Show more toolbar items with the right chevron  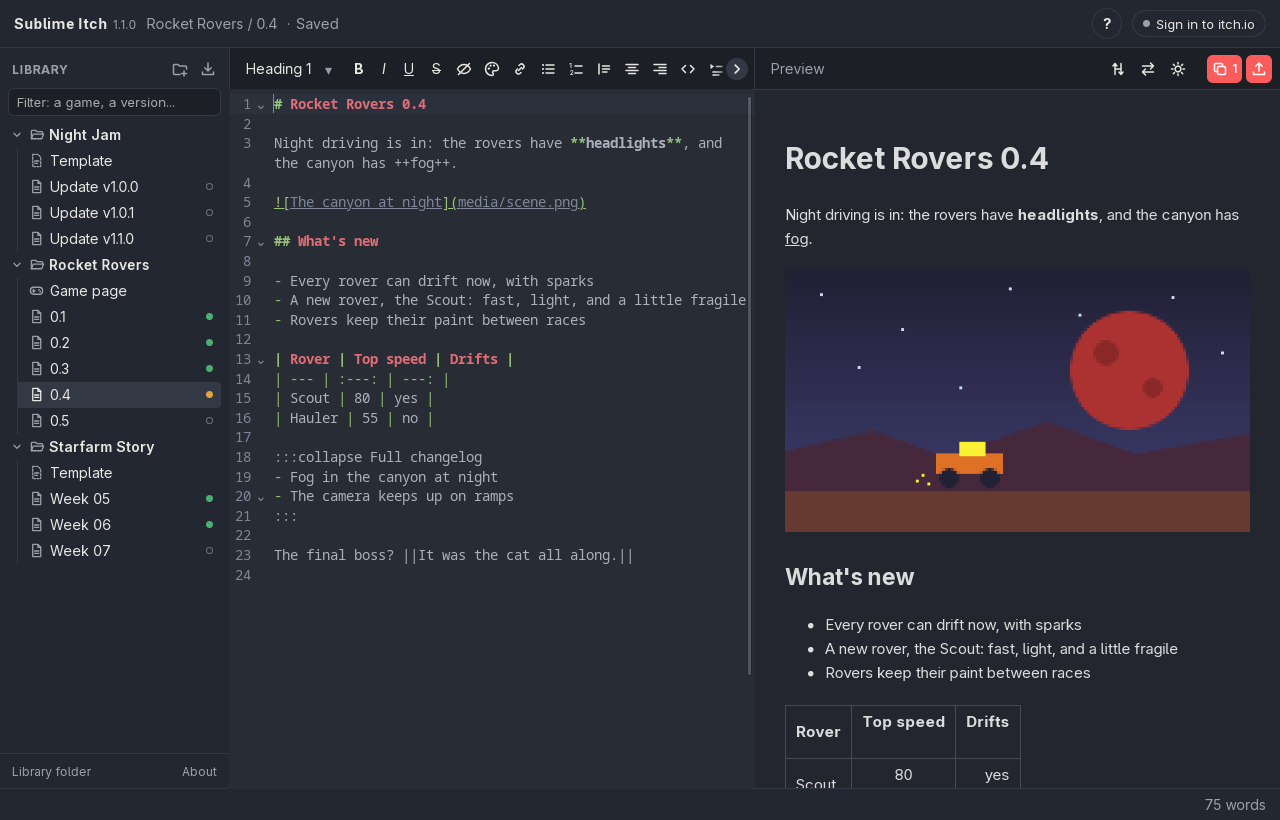[x=737, y=69]
